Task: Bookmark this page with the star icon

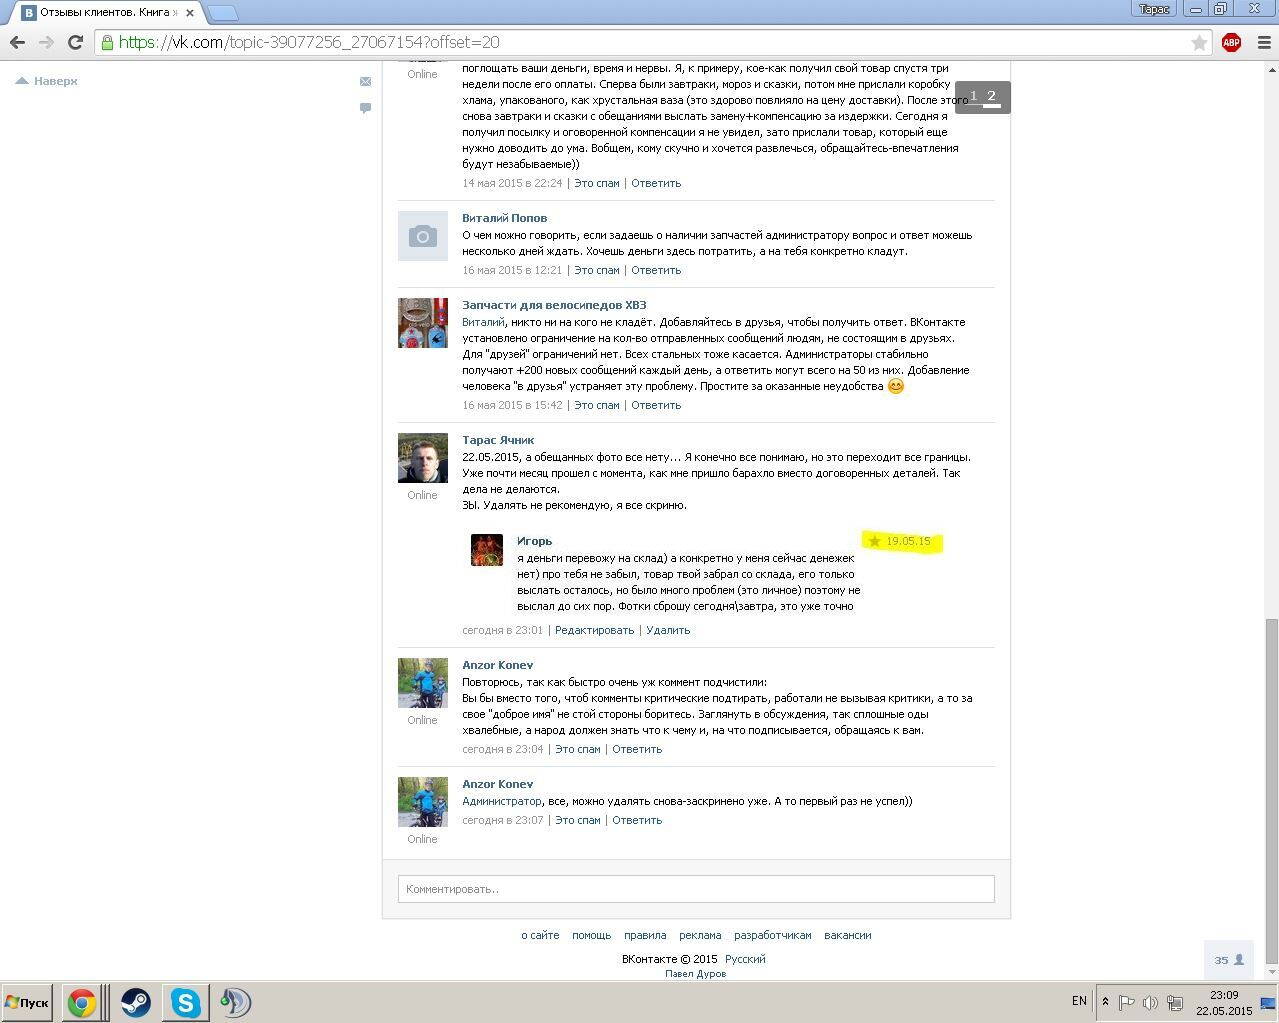Action: coord(1198,42)
